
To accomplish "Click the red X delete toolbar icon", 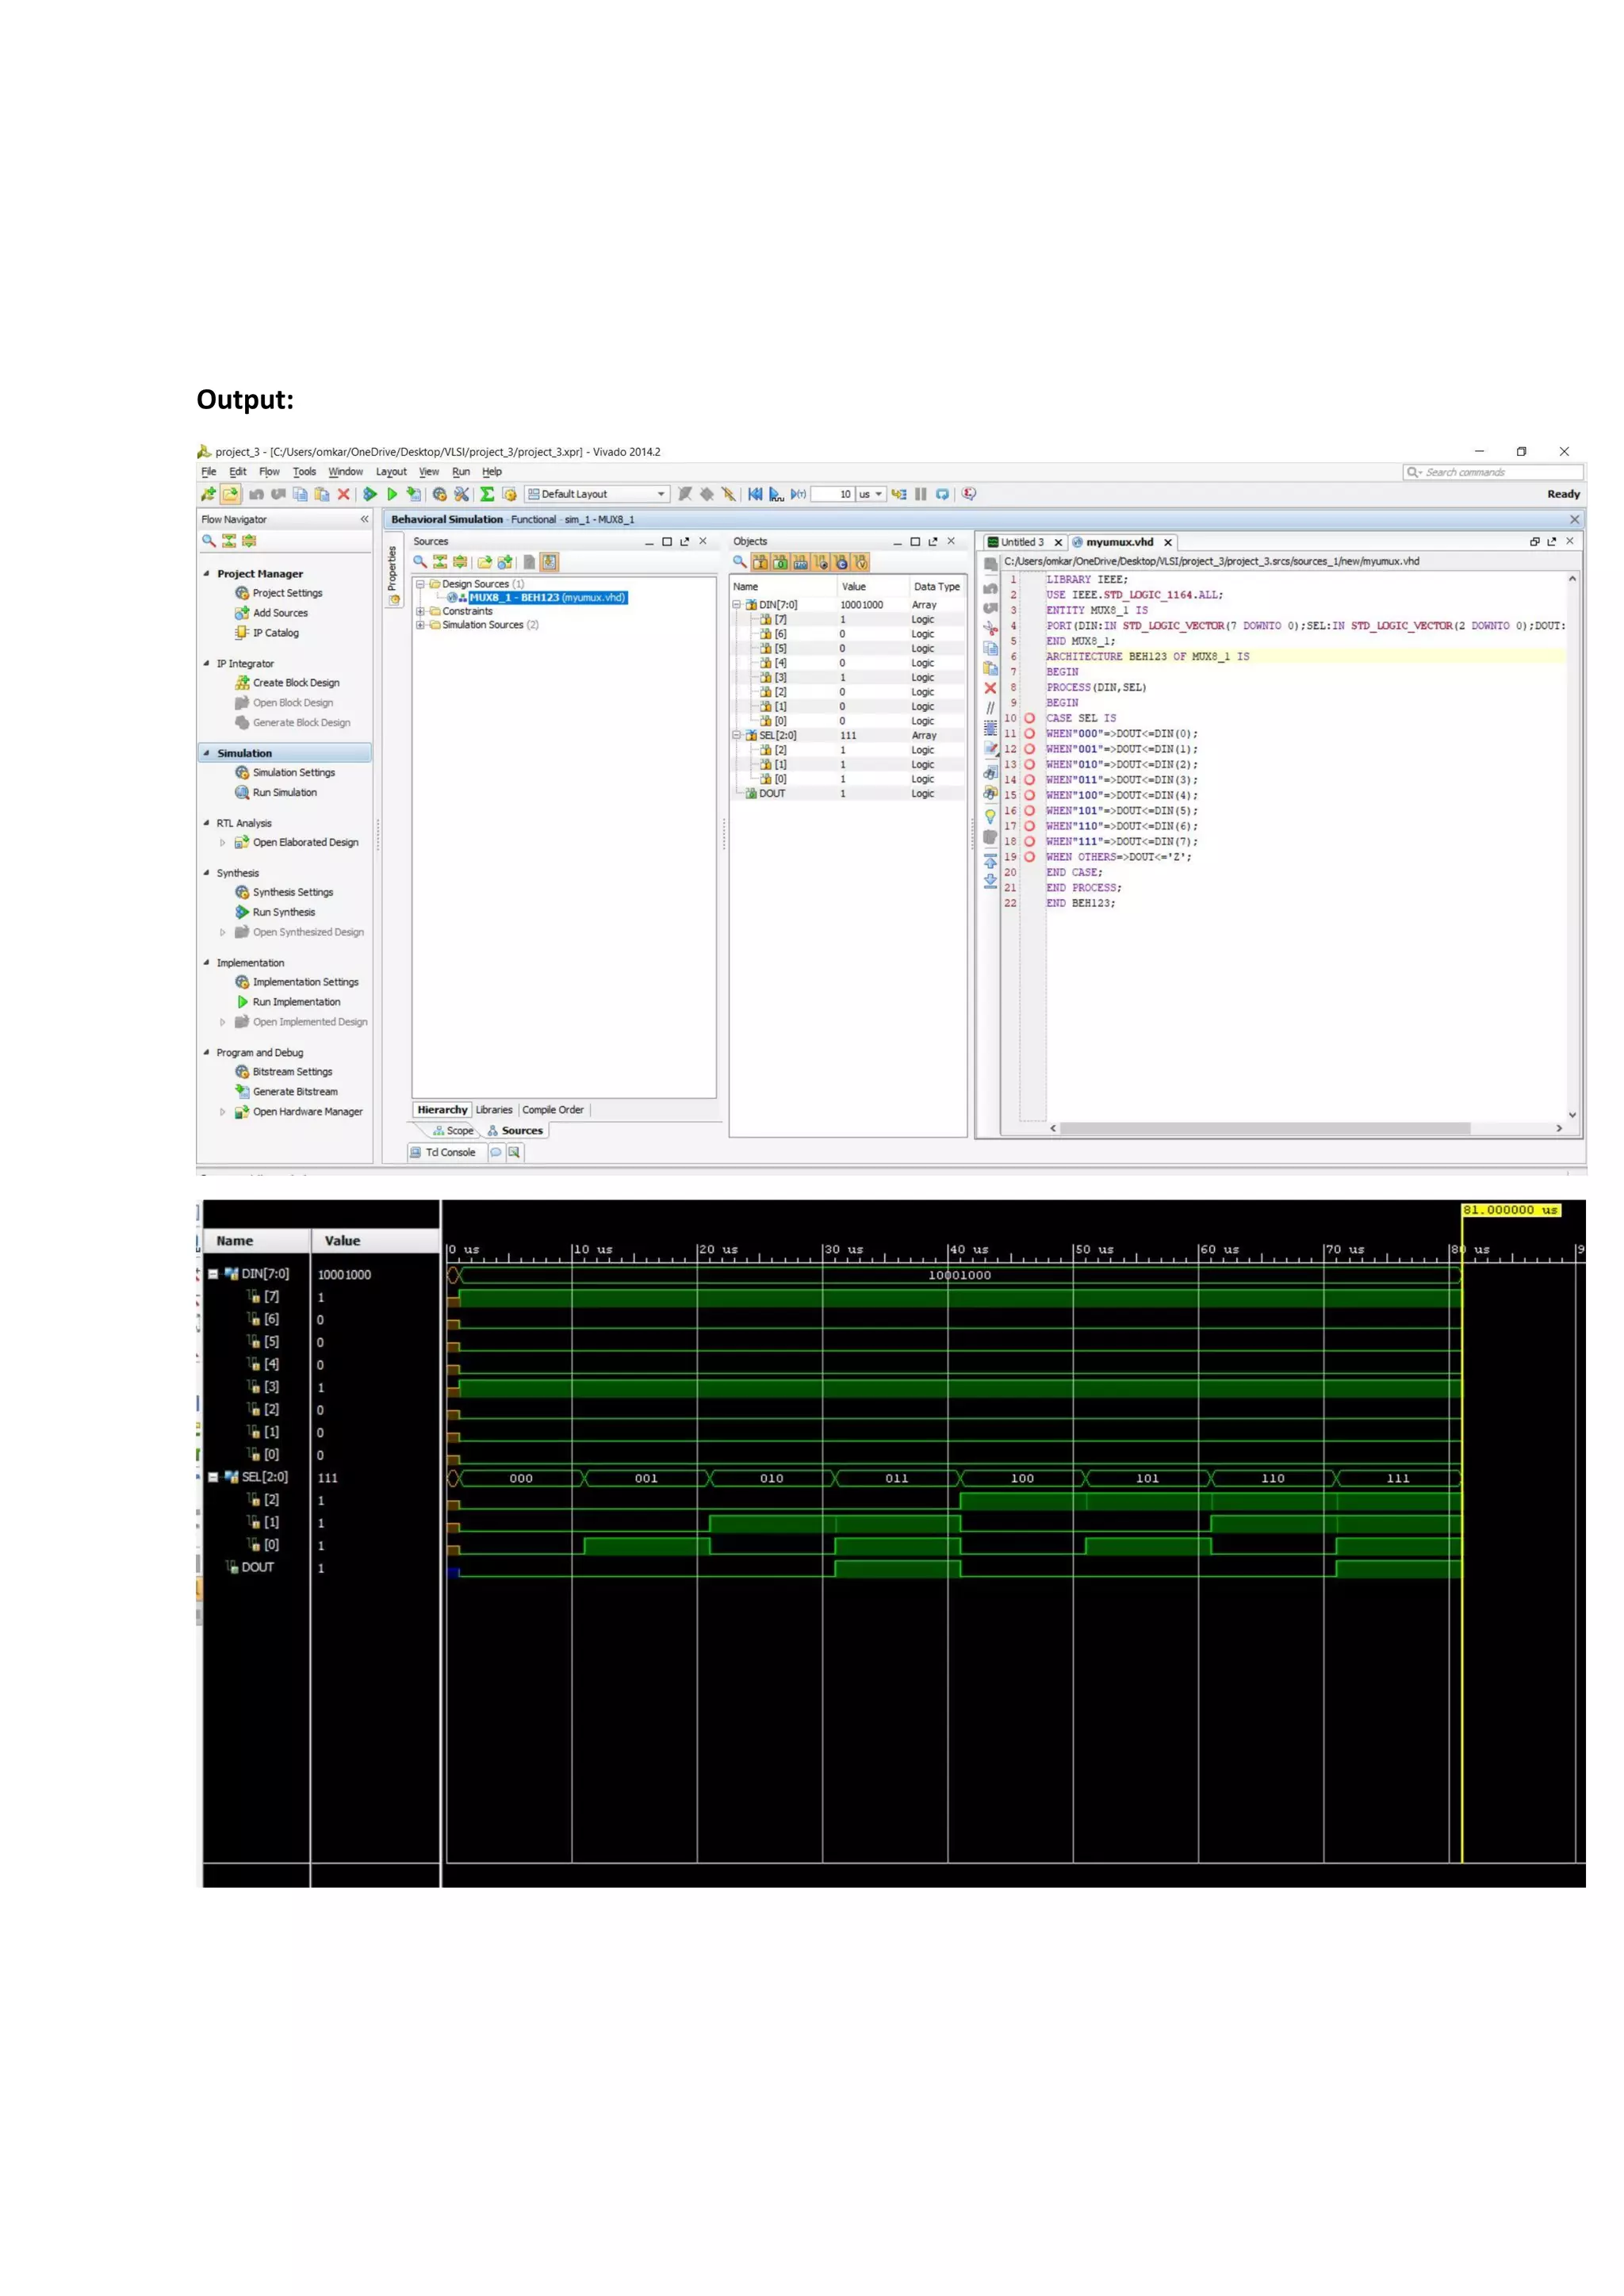I will point(343,494).
